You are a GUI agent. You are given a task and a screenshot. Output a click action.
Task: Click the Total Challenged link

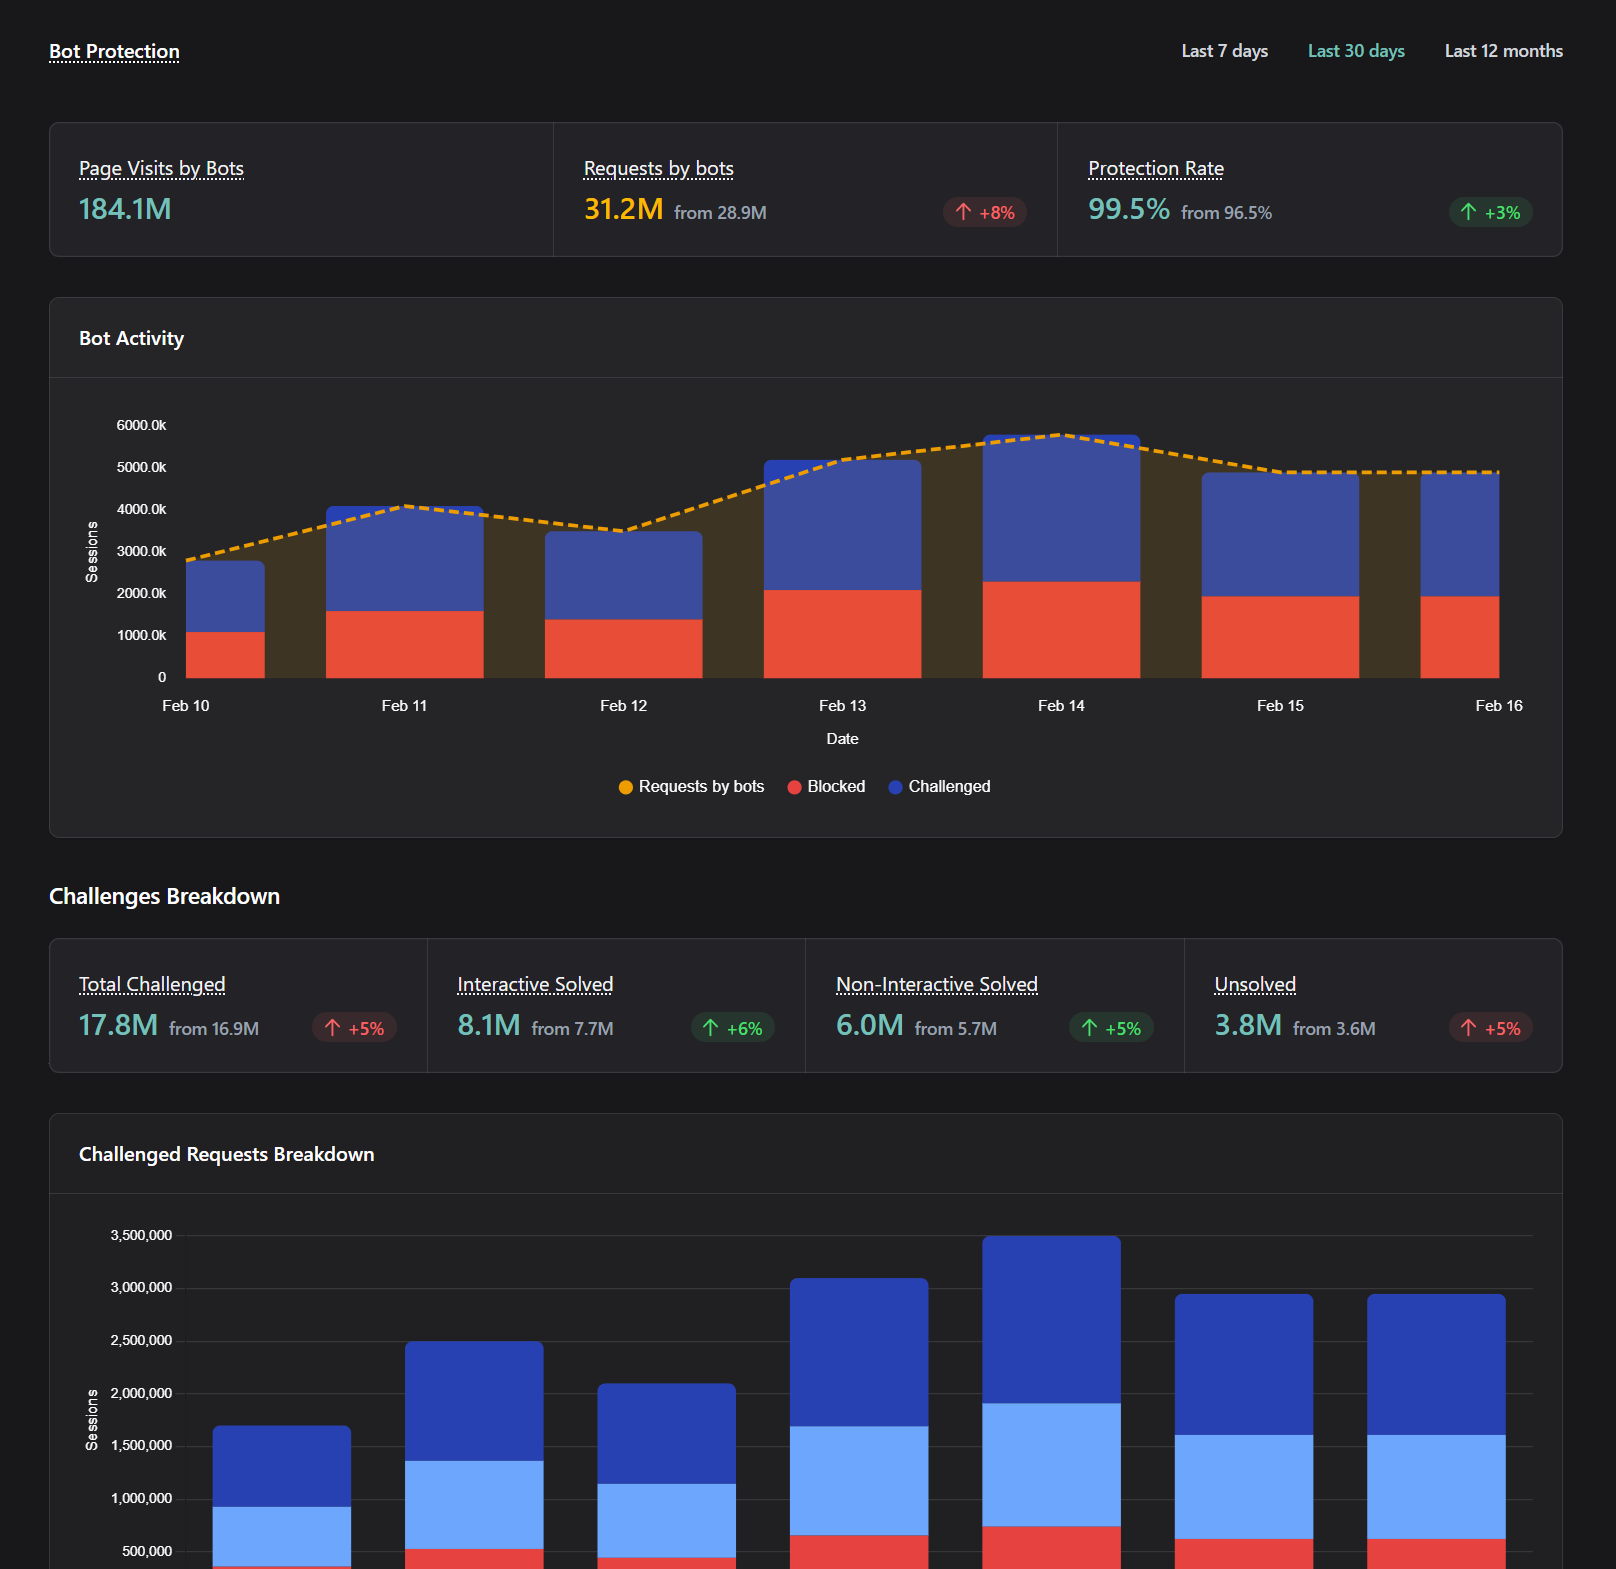[151, 984]
